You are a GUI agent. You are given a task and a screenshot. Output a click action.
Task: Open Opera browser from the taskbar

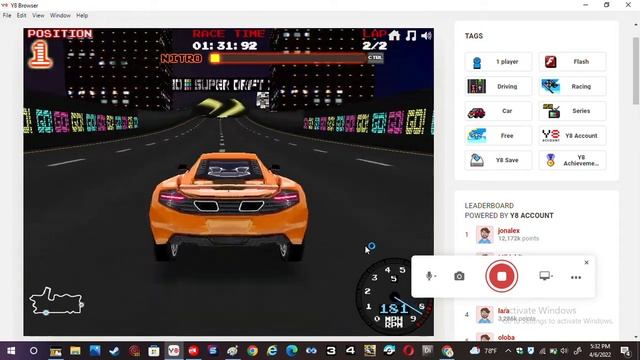pos(409,351)
